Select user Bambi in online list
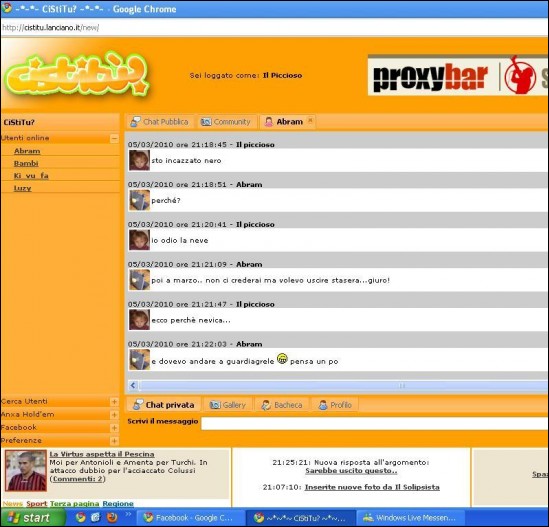 (x=26, y=163)
